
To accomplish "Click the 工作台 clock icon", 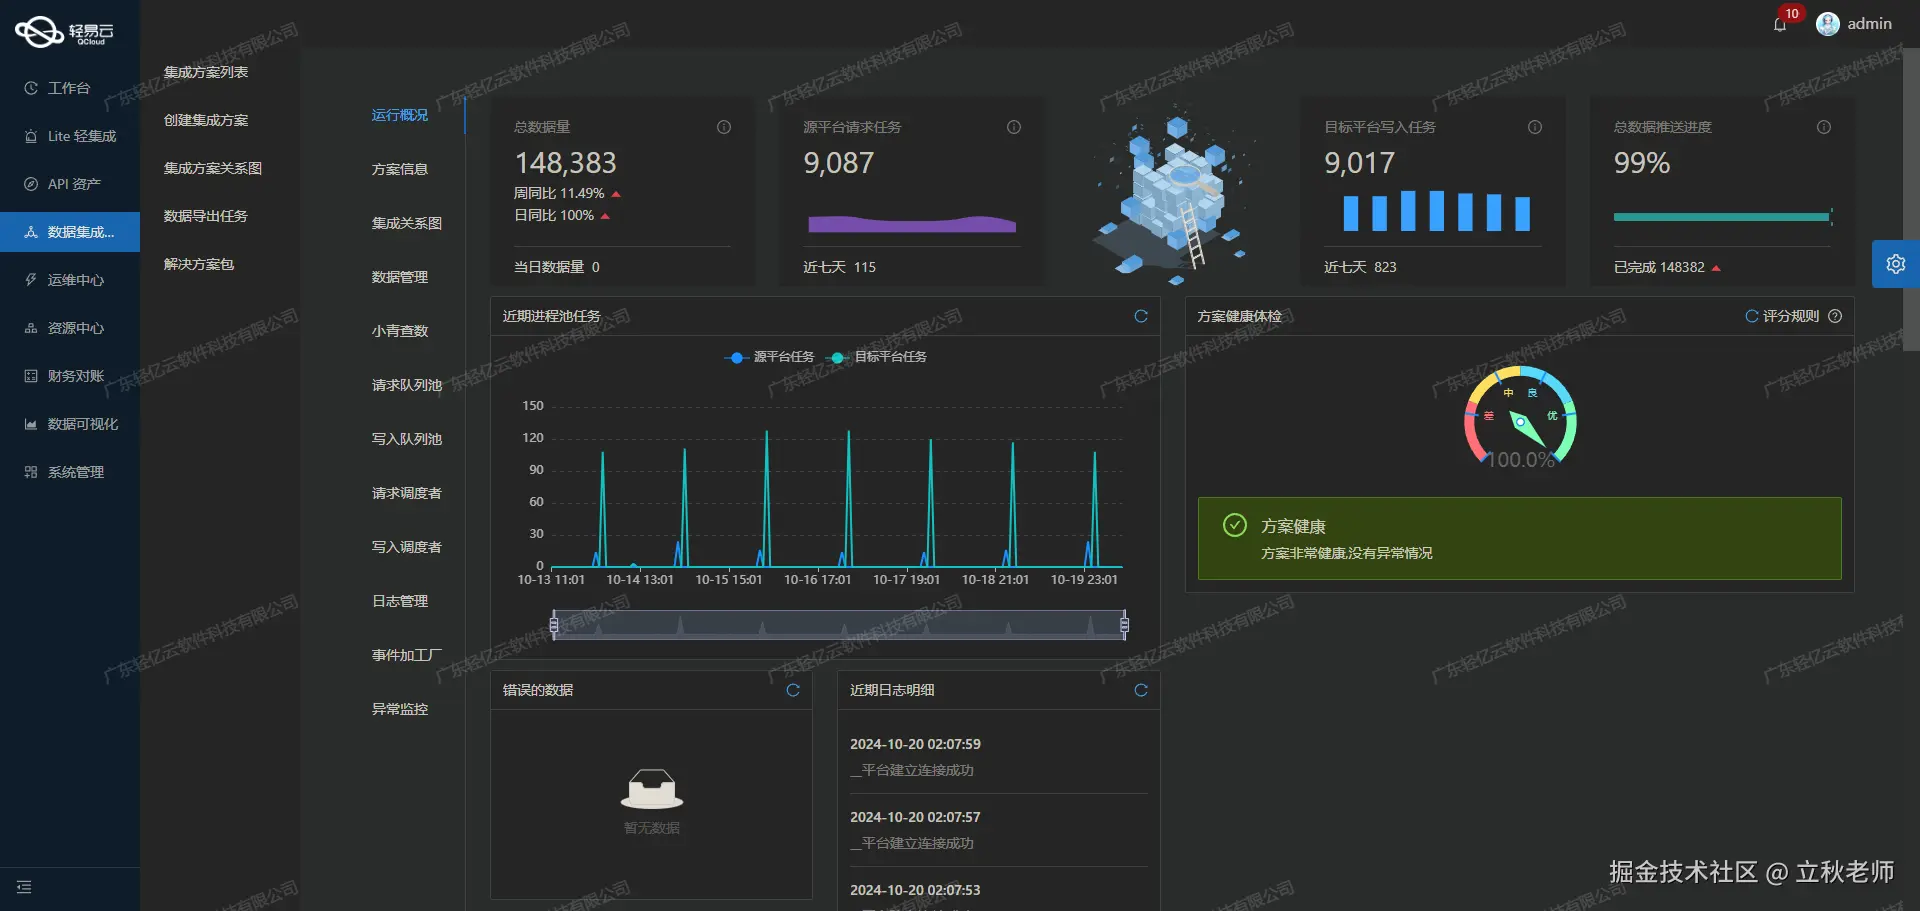I will pyautogui.click(x=31, y=88).
